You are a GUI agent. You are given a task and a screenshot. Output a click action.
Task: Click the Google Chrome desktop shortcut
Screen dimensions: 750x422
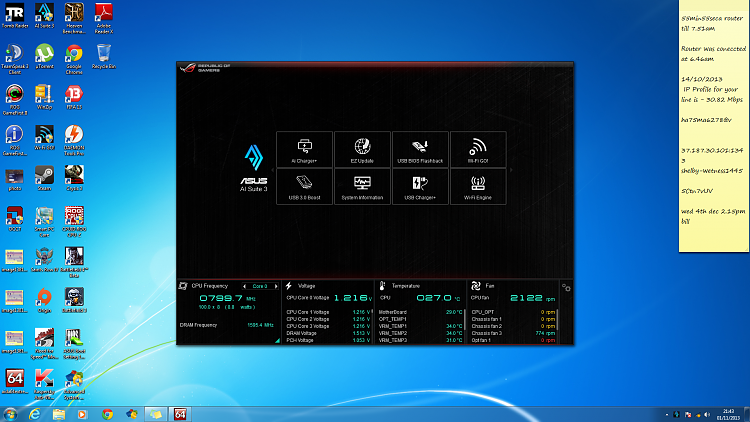[74, 59]
